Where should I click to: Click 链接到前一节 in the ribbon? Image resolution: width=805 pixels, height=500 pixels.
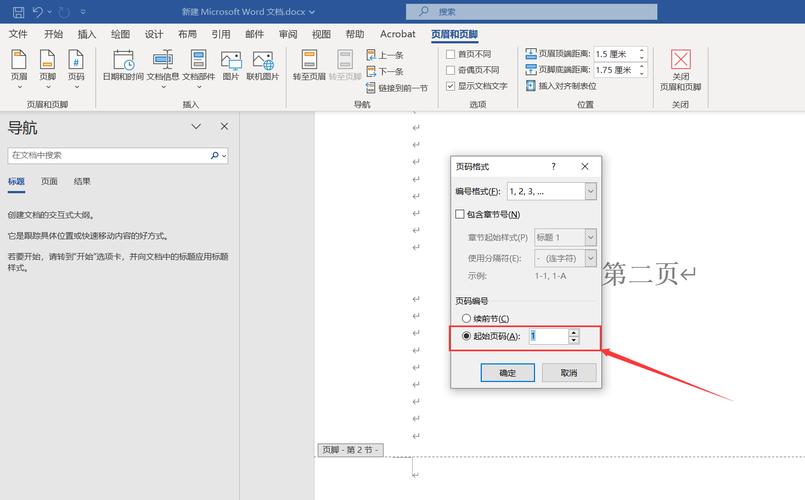pyautogui.click(x=397, y=88)
